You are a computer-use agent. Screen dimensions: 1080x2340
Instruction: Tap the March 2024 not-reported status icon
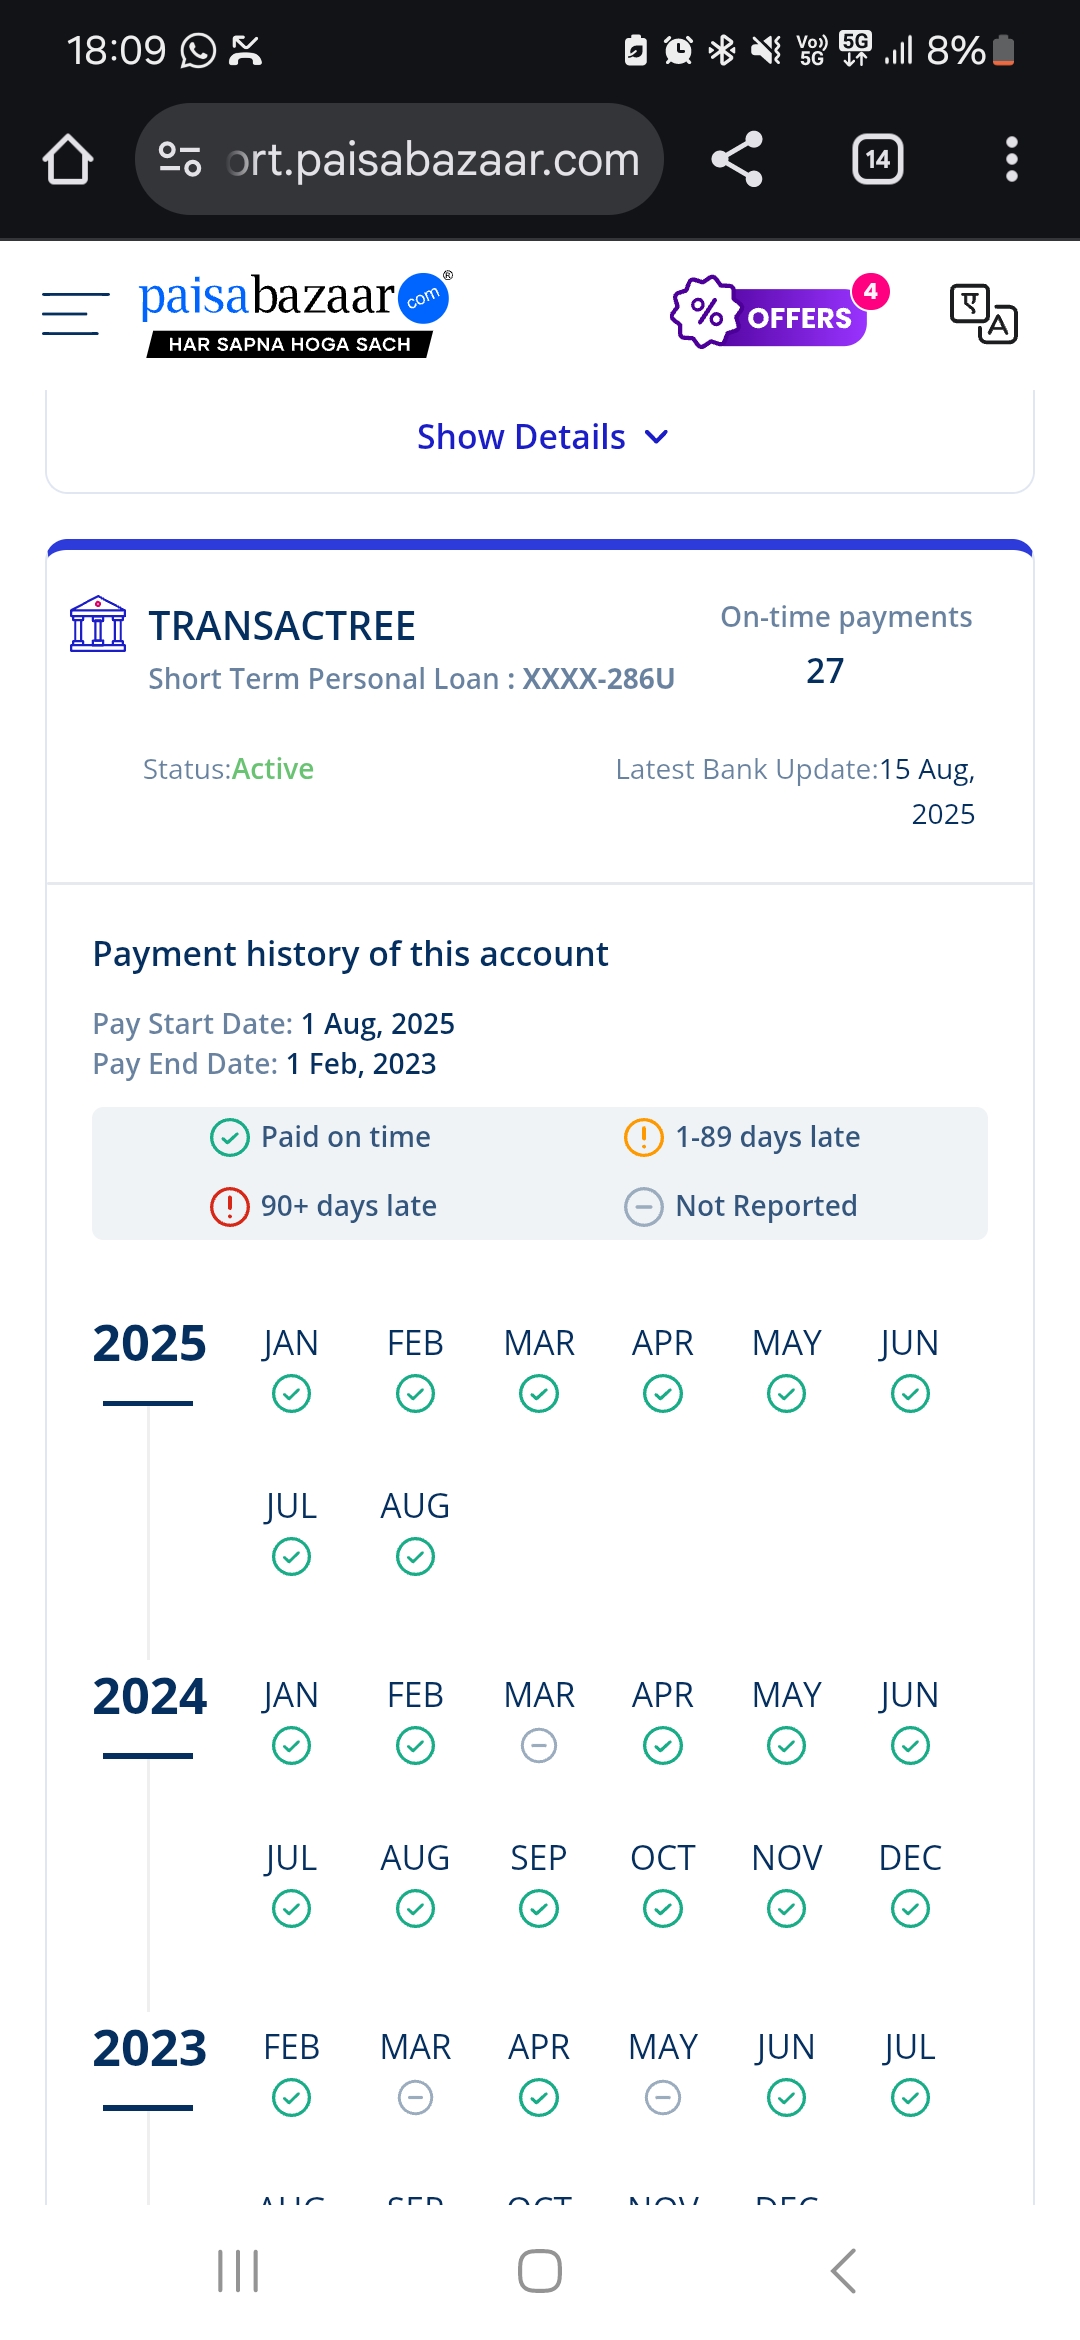(x=539, y=1746)
